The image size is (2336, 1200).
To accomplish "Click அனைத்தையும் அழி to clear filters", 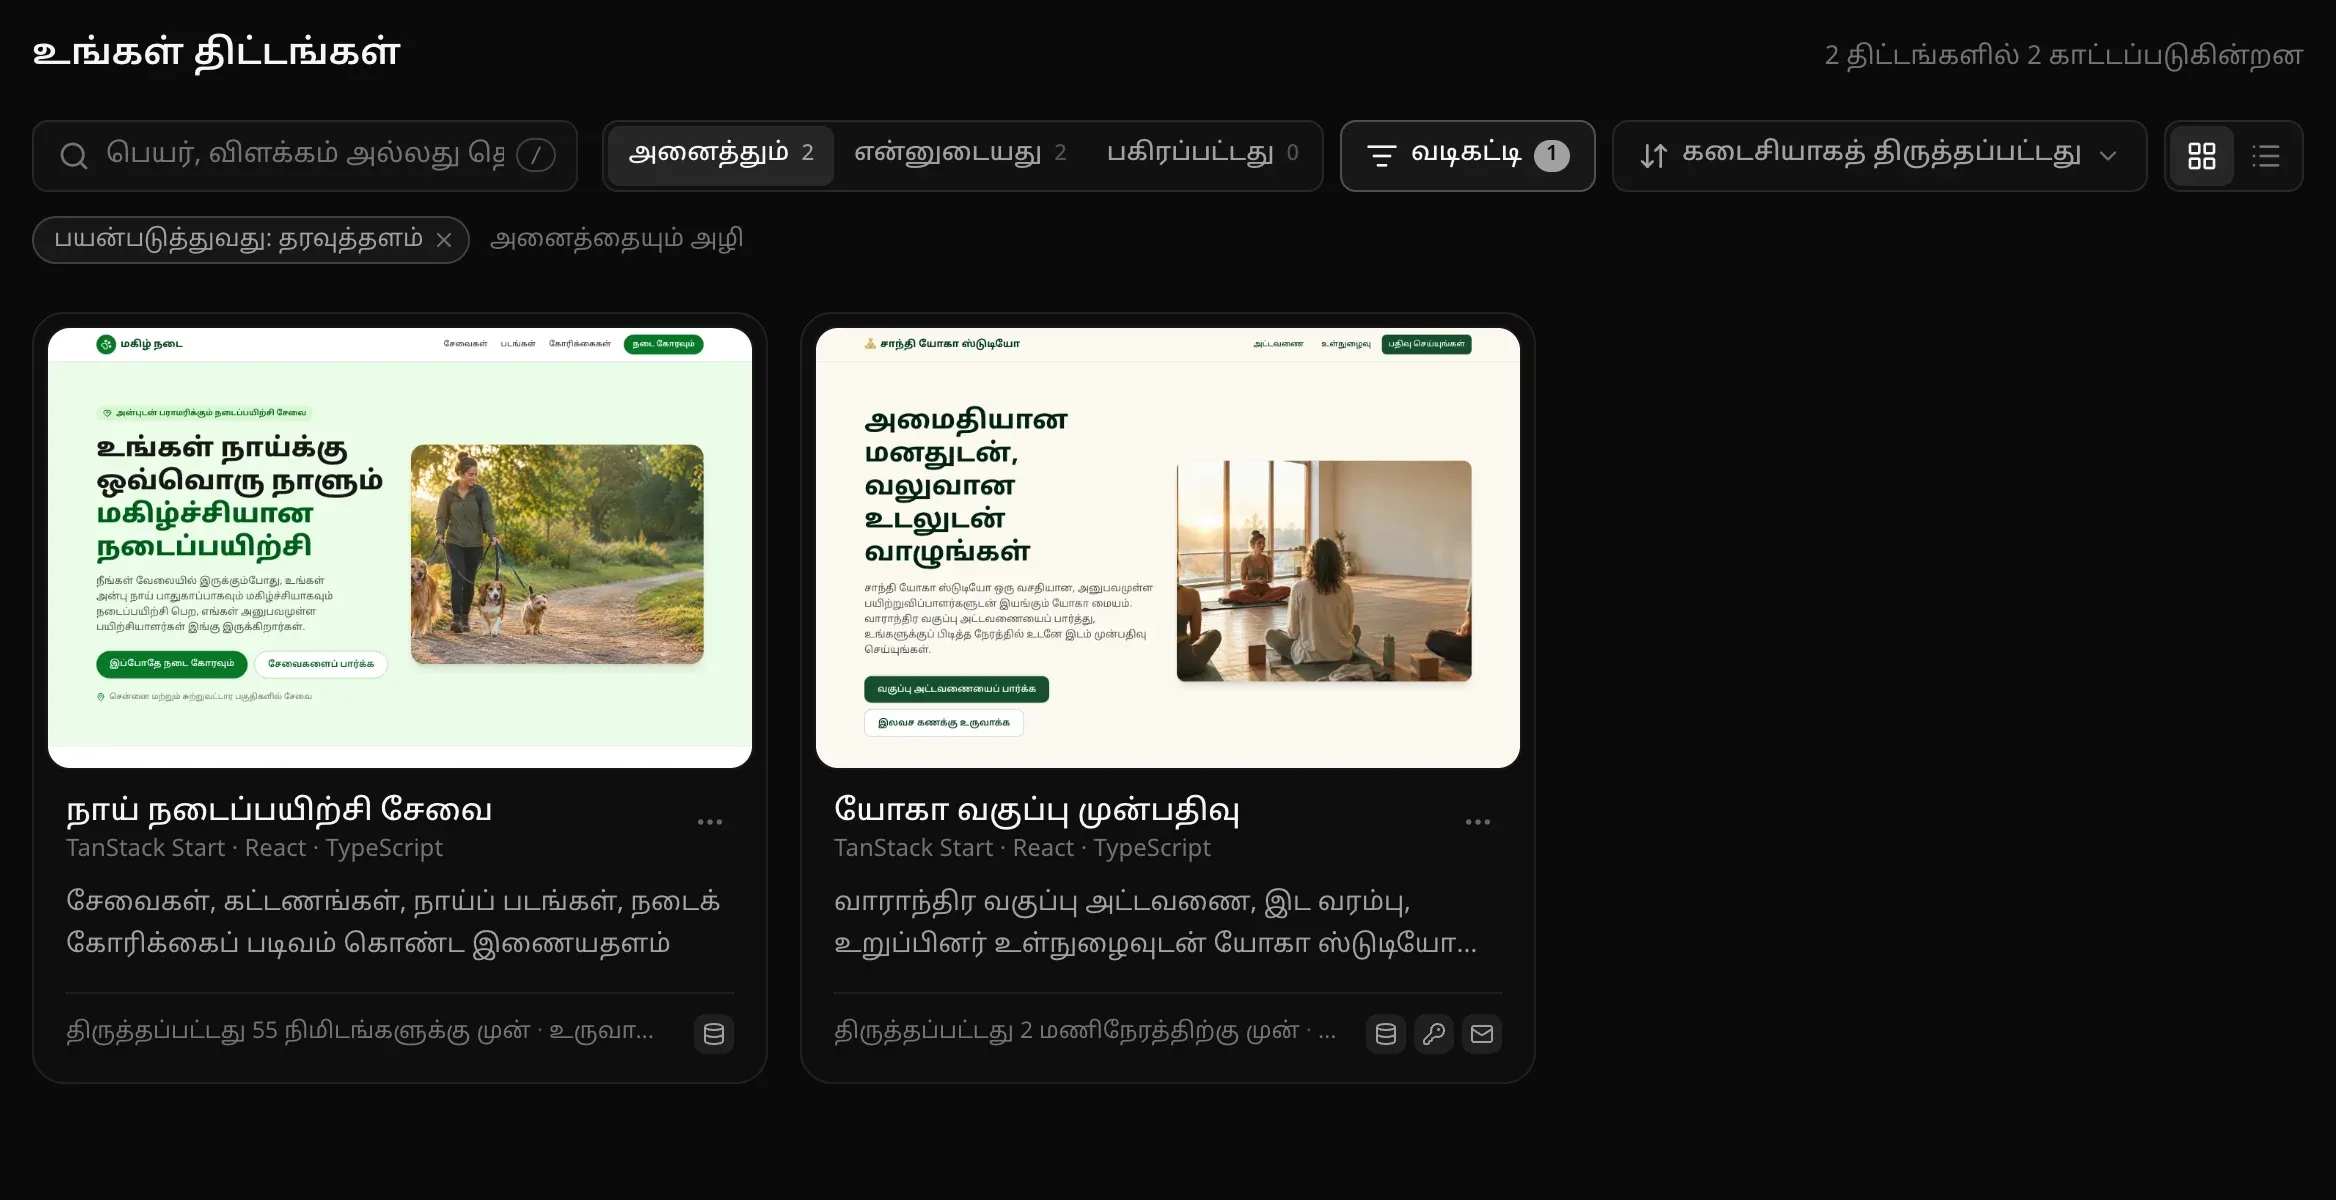I will (x=616, y=240).
